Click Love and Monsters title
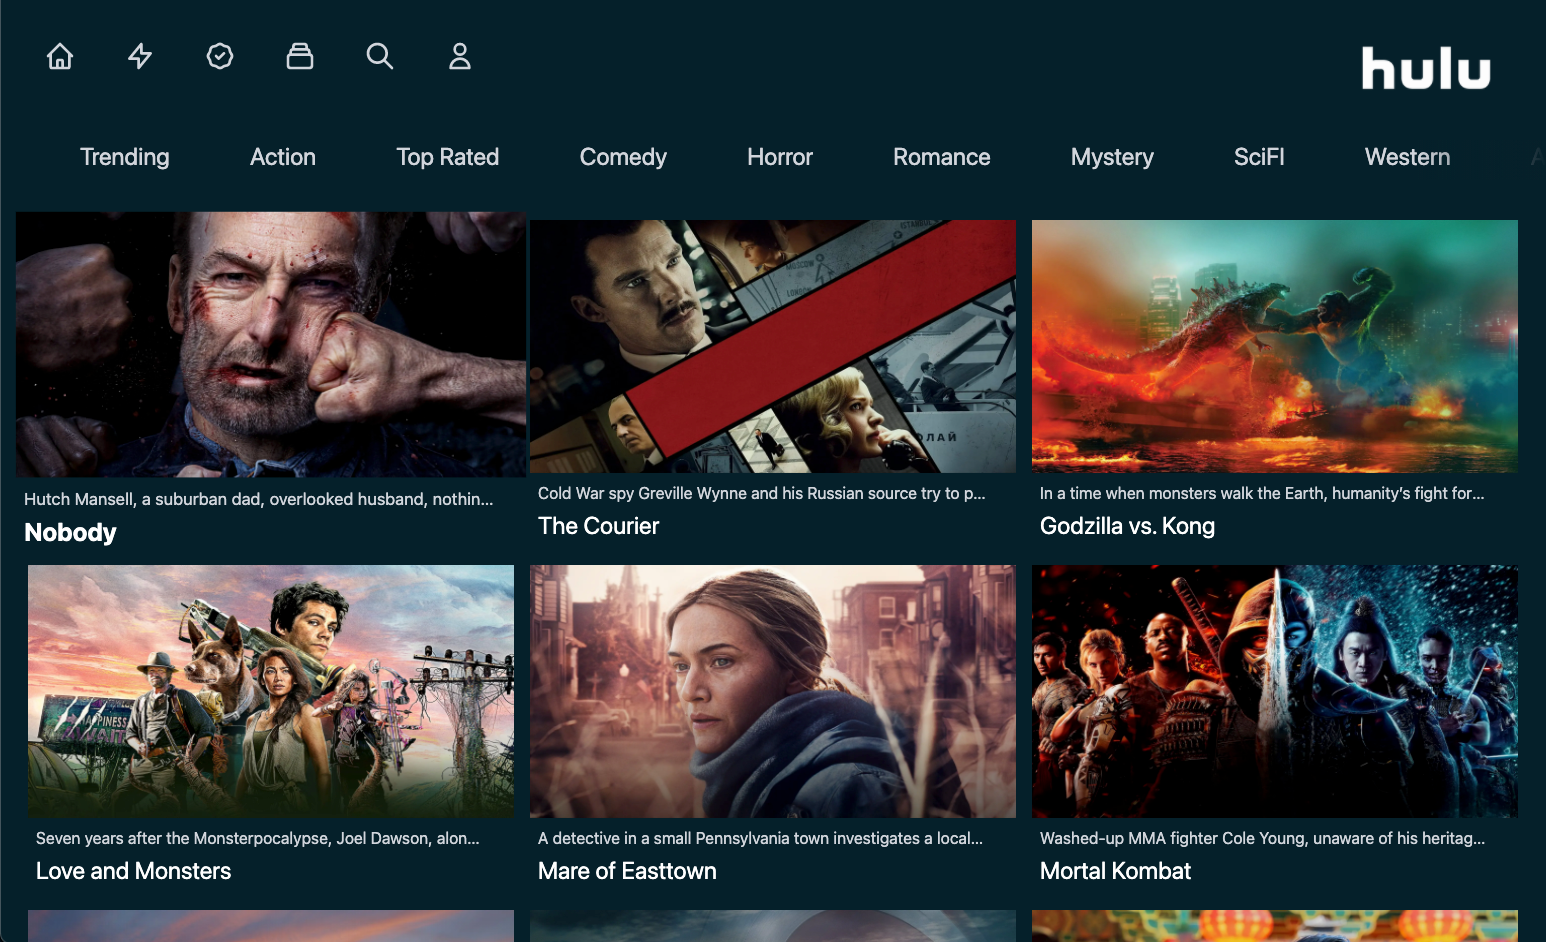 click(134, 871)
